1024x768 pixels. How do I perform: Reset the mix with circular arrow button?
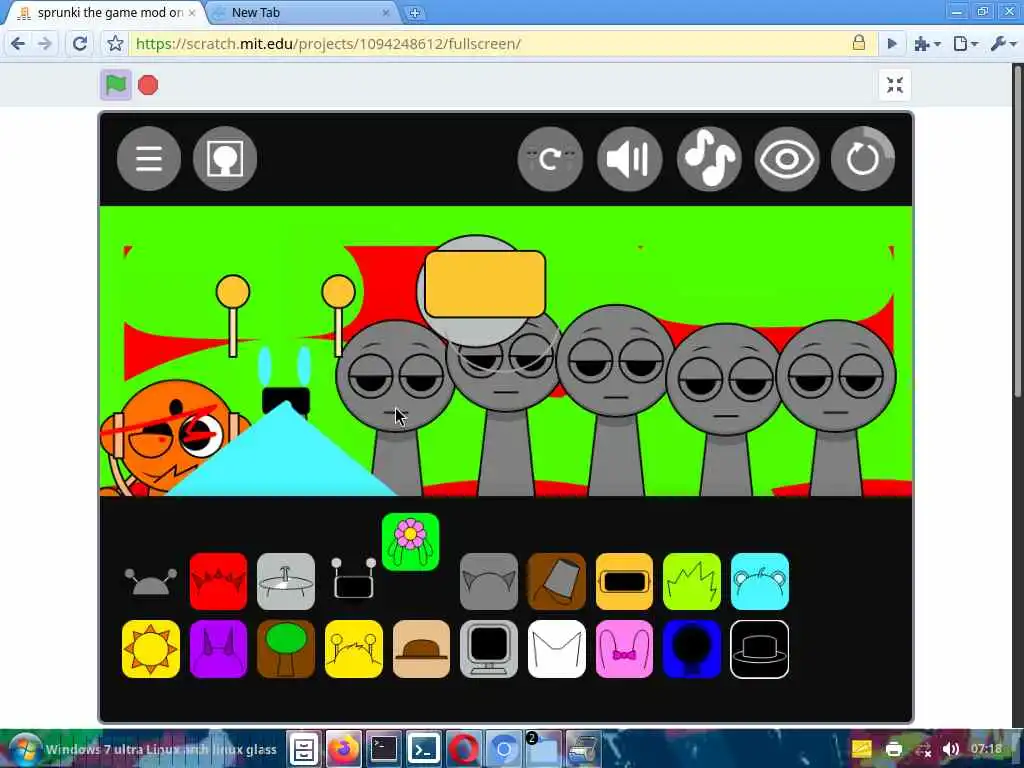[x=863, y=159]
